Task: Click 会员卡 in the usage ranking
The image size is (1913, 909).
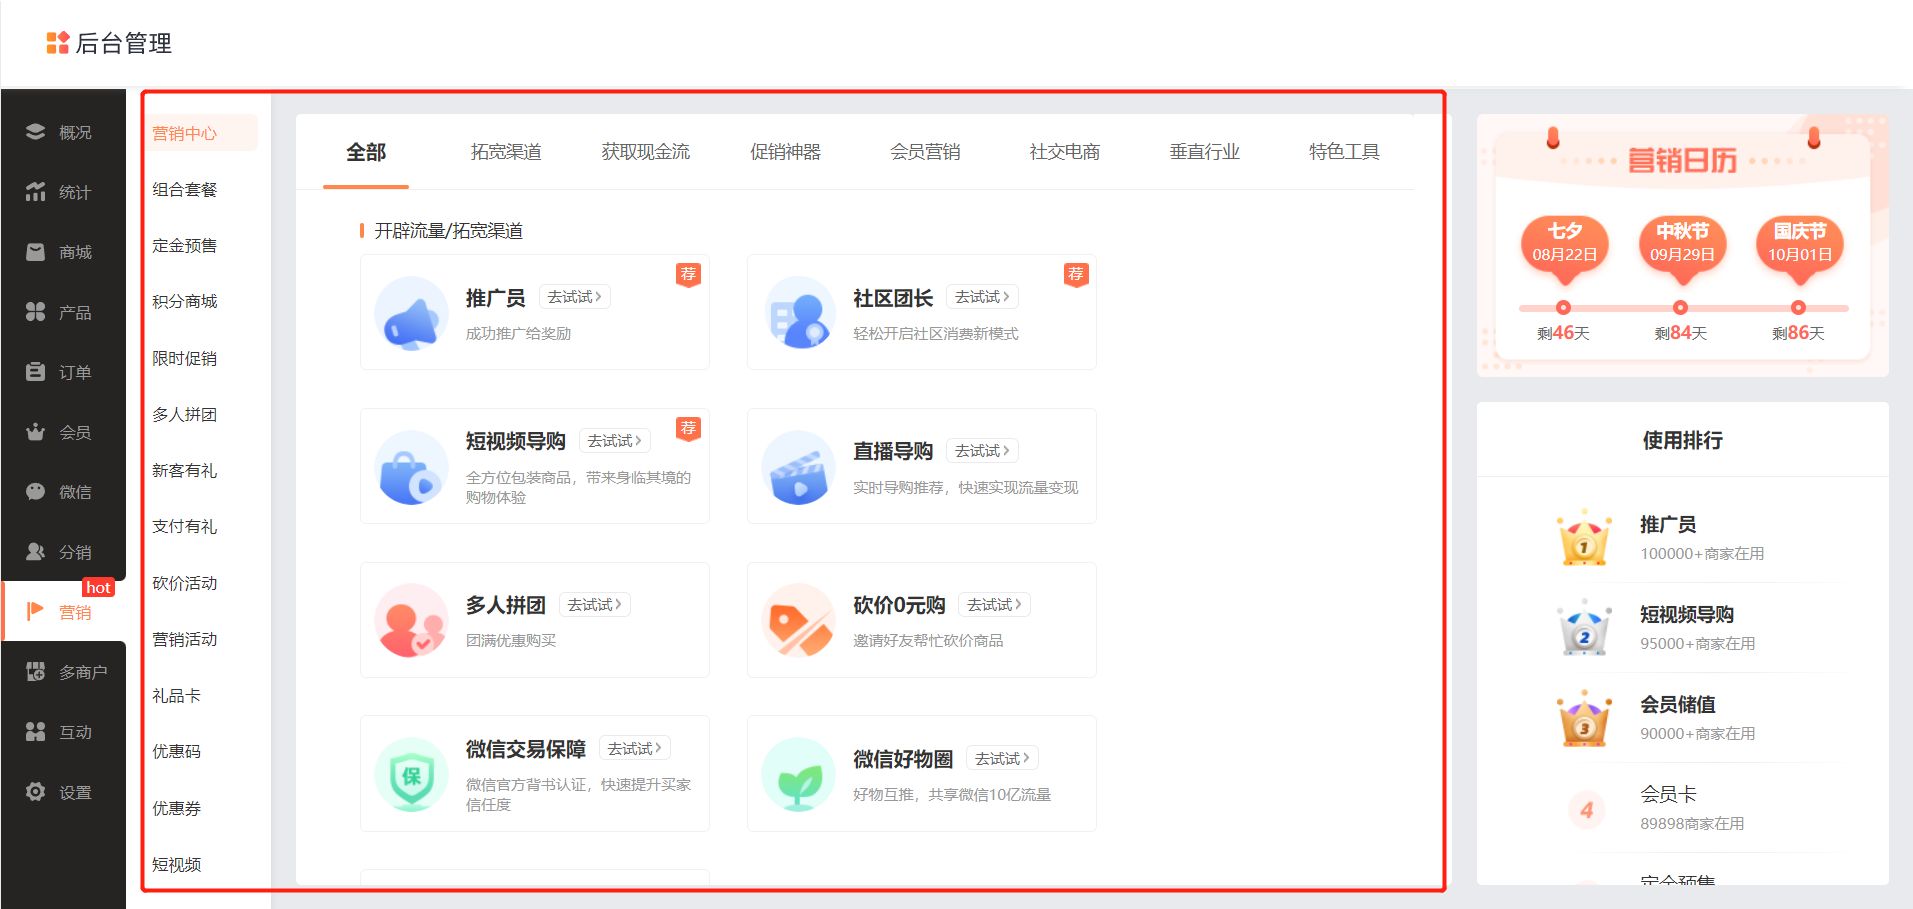Action: point(1668,794)
